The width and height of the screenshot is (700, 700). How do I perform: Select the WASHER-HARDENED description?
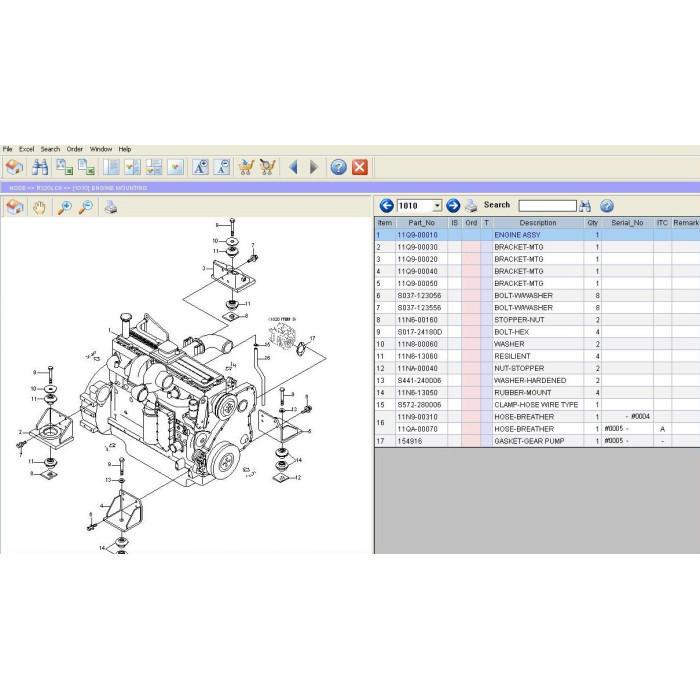click(530, 380)
